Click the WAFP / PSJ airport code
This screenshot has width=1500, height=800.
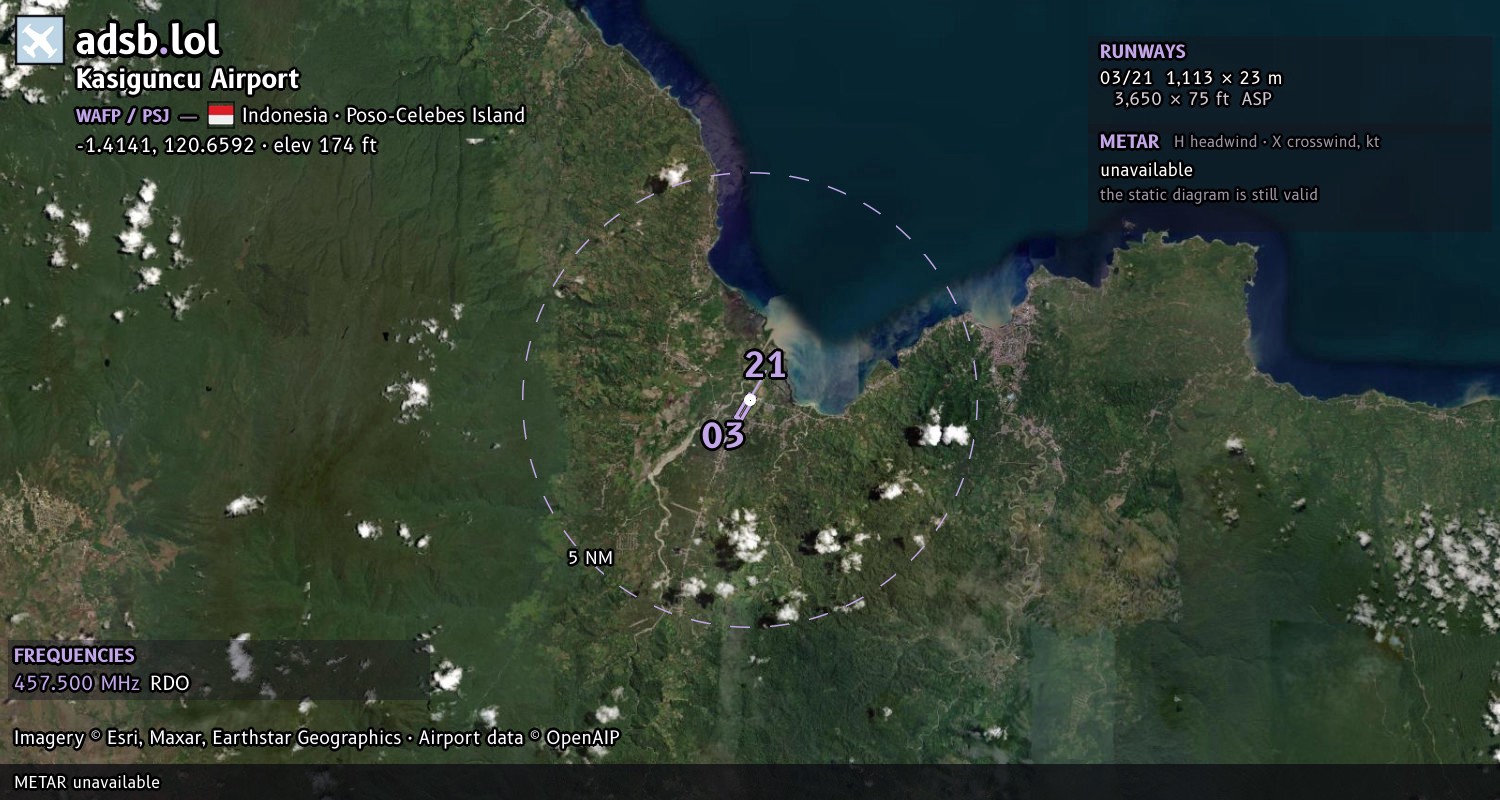(123, 115)
